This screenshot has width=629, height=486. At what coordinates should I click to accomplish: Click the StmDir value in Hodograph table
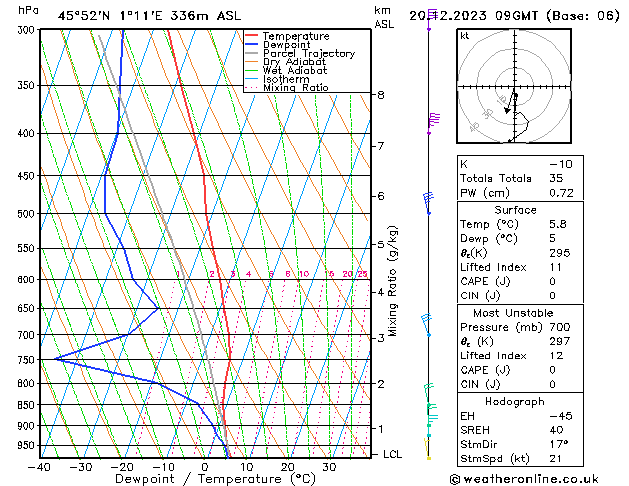pyautogui.click(x=558, y=444)
